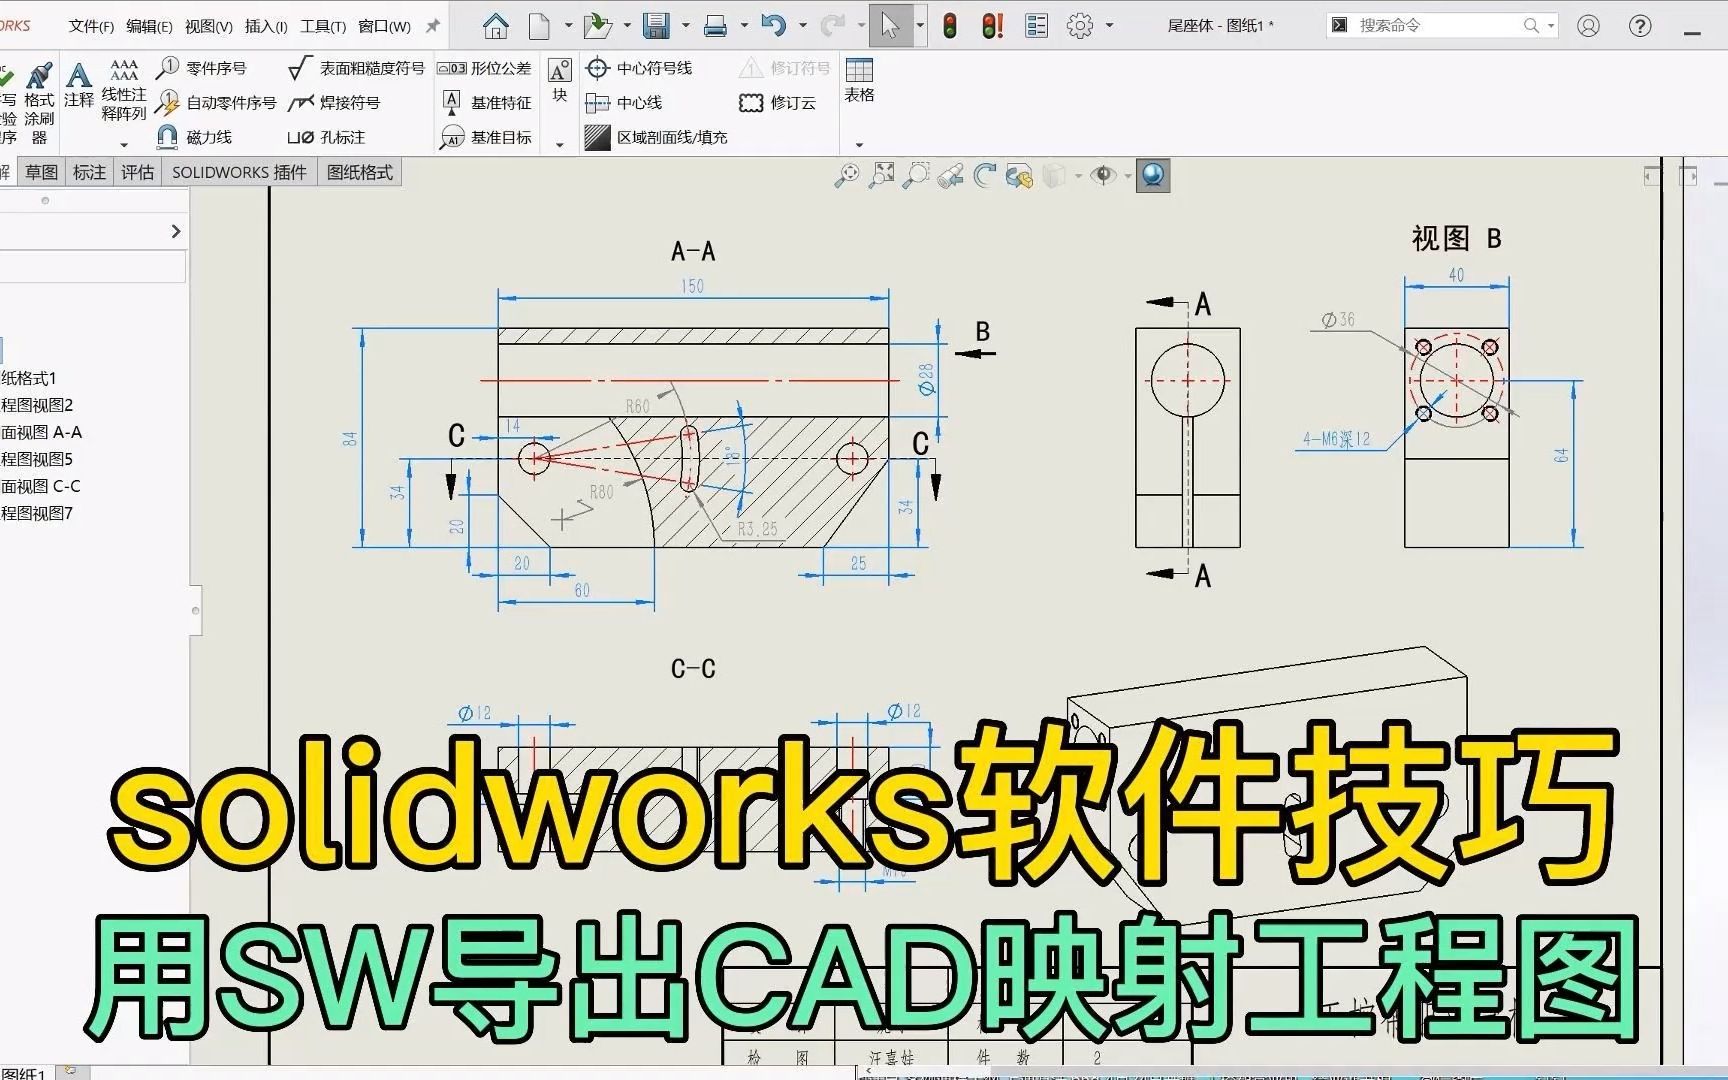Open the 视图(V) menu
Image resolution: width=1728 pixels, height=1080 pixels.
coord(208,26)
